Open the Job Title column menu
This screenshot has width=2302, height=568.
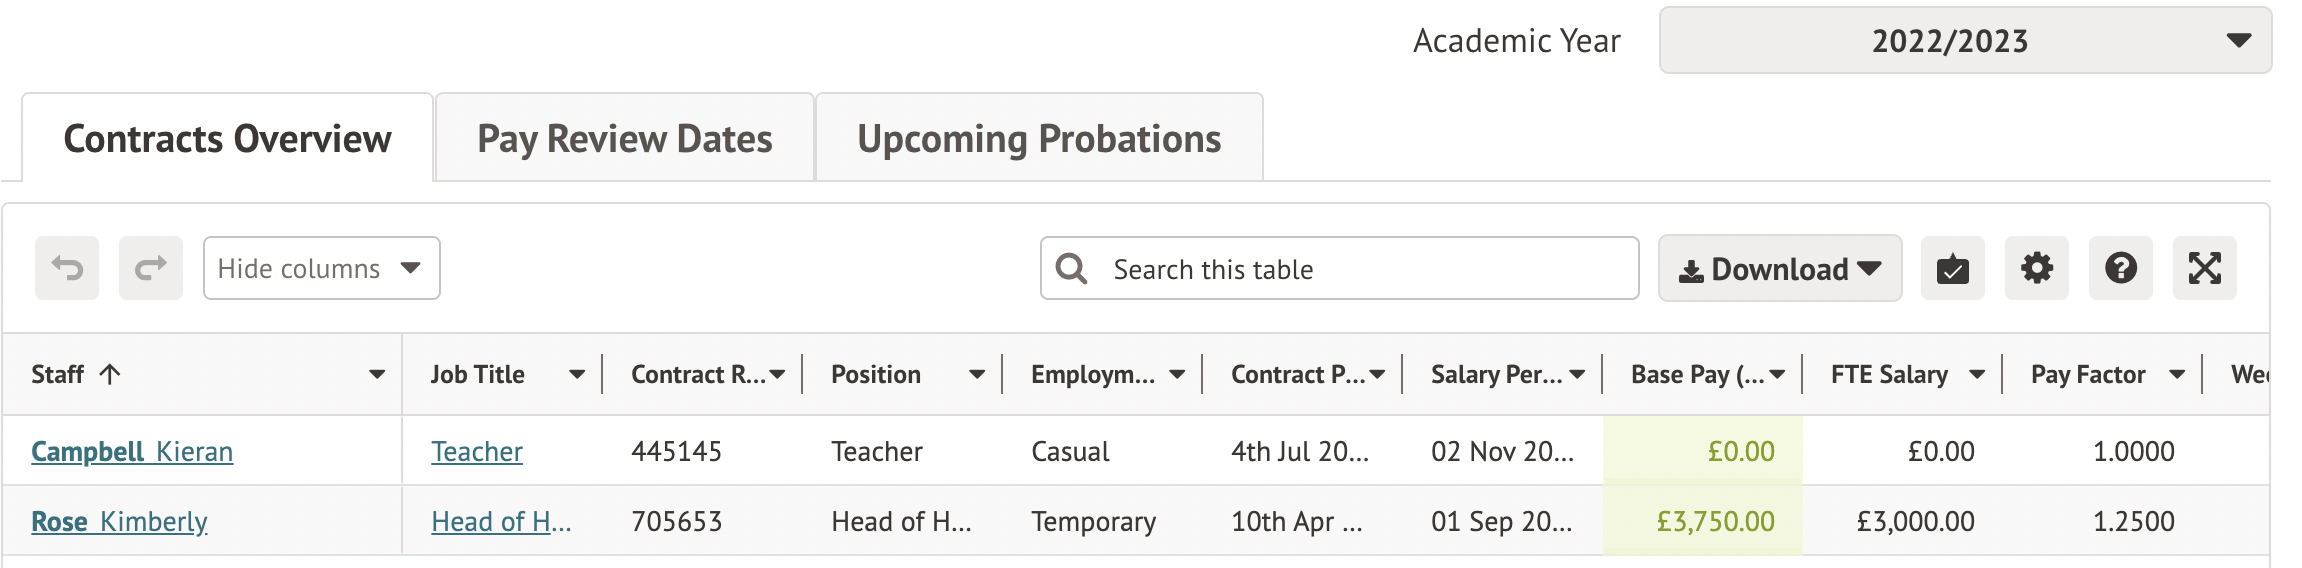[577, 375]
